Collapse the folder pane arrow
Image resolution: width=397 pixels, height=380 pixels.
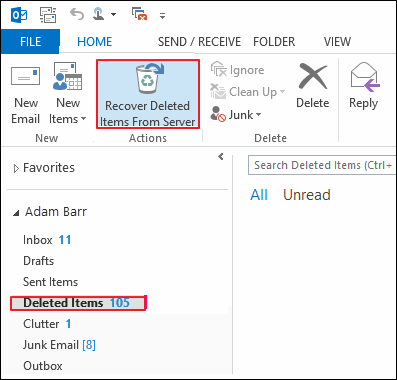click(x=221, y=157)
